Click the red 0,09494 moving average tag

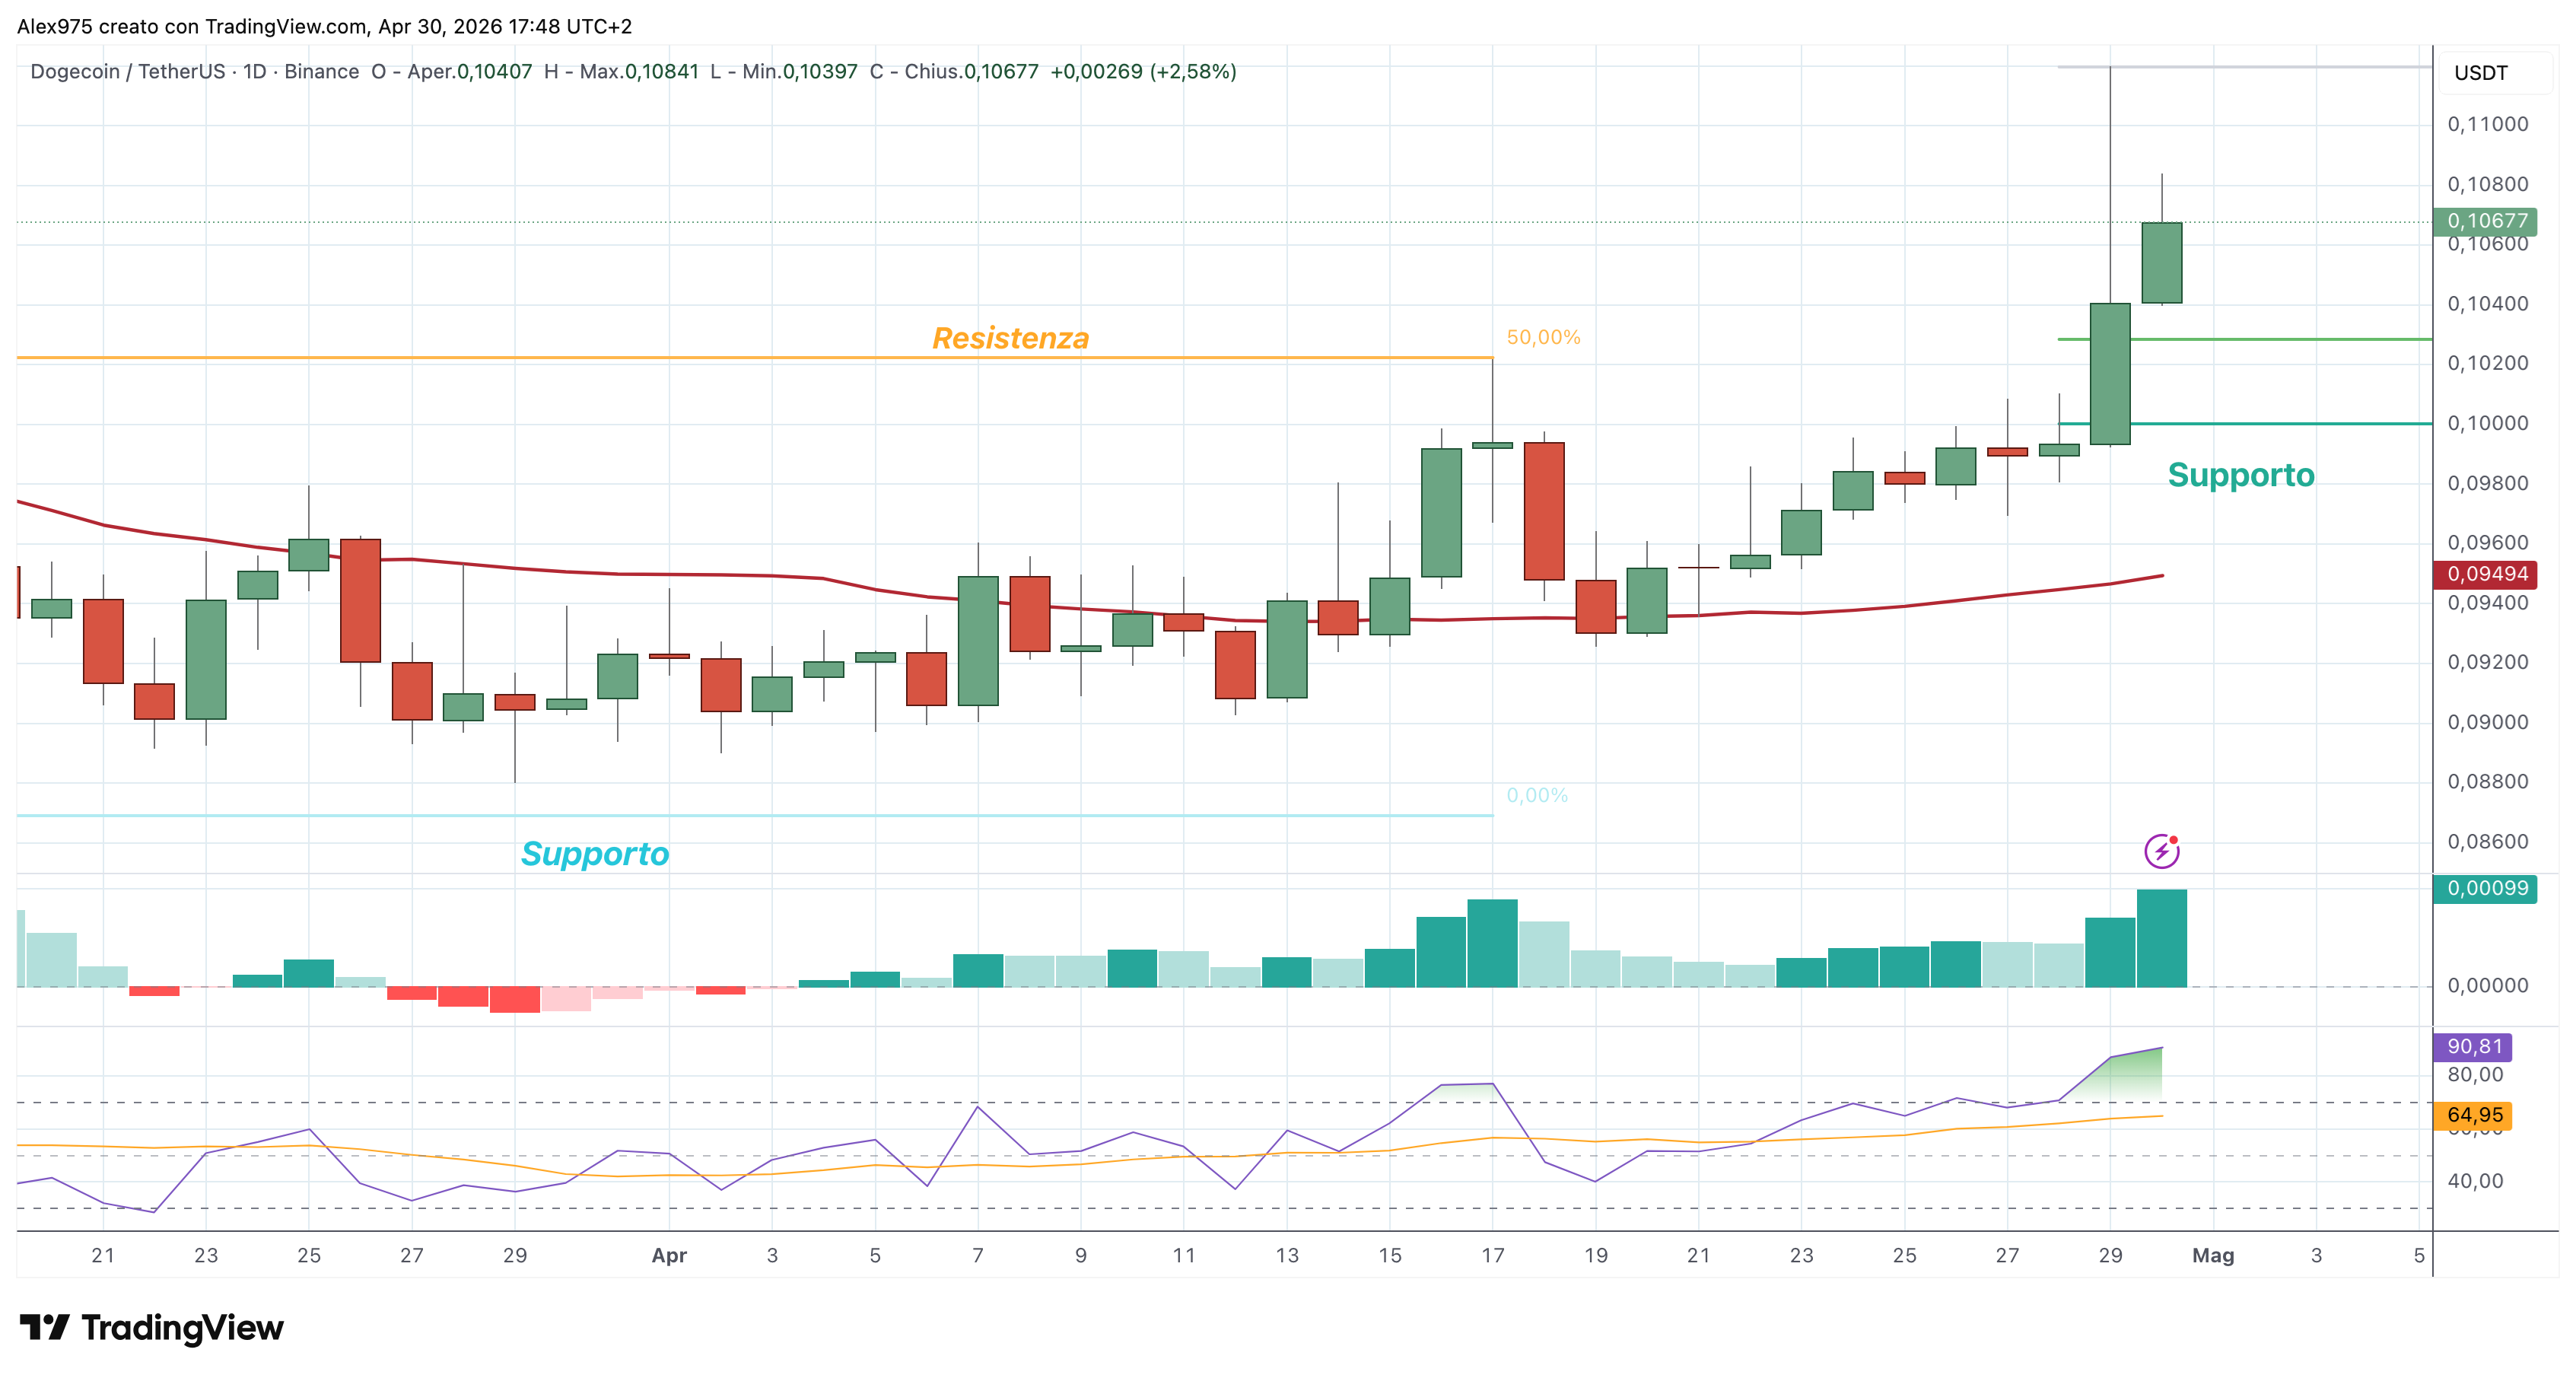[x=2485, y=574]
